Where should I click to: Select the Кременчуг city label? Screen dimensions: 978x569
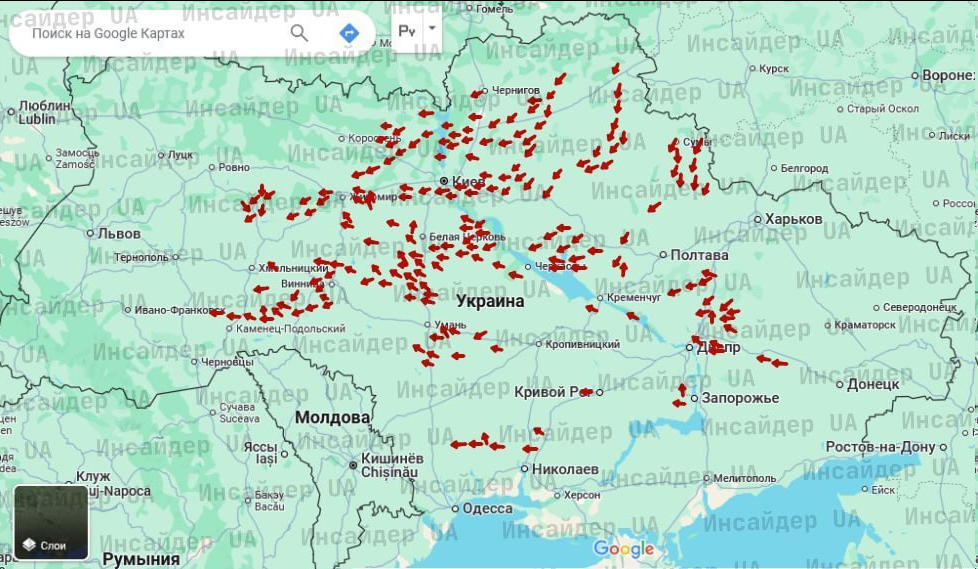pos(634,298)
